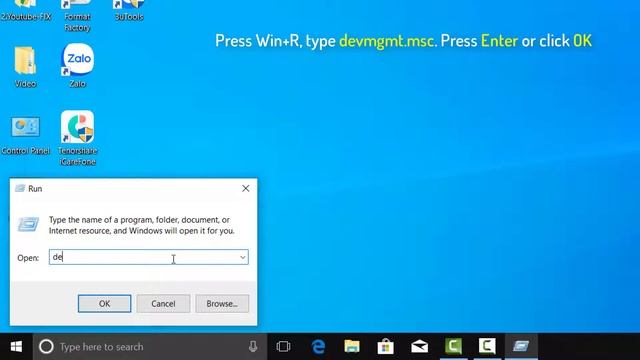
Task: Close the Run dialog
Action: (246, 188)
